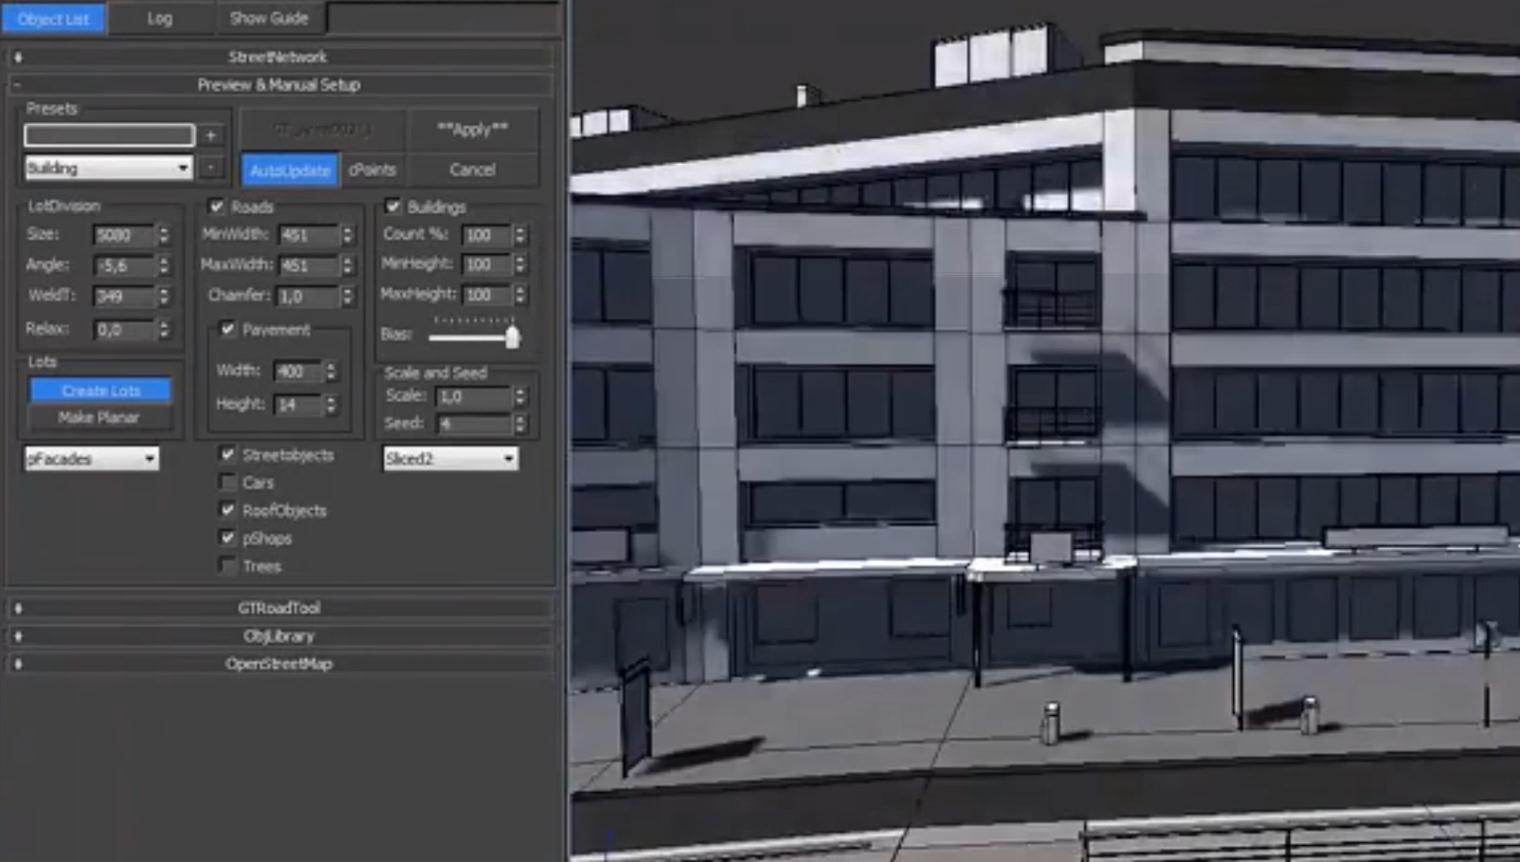
Task: Toggle the Streetobjects checkbox
Action: (228, 454)
